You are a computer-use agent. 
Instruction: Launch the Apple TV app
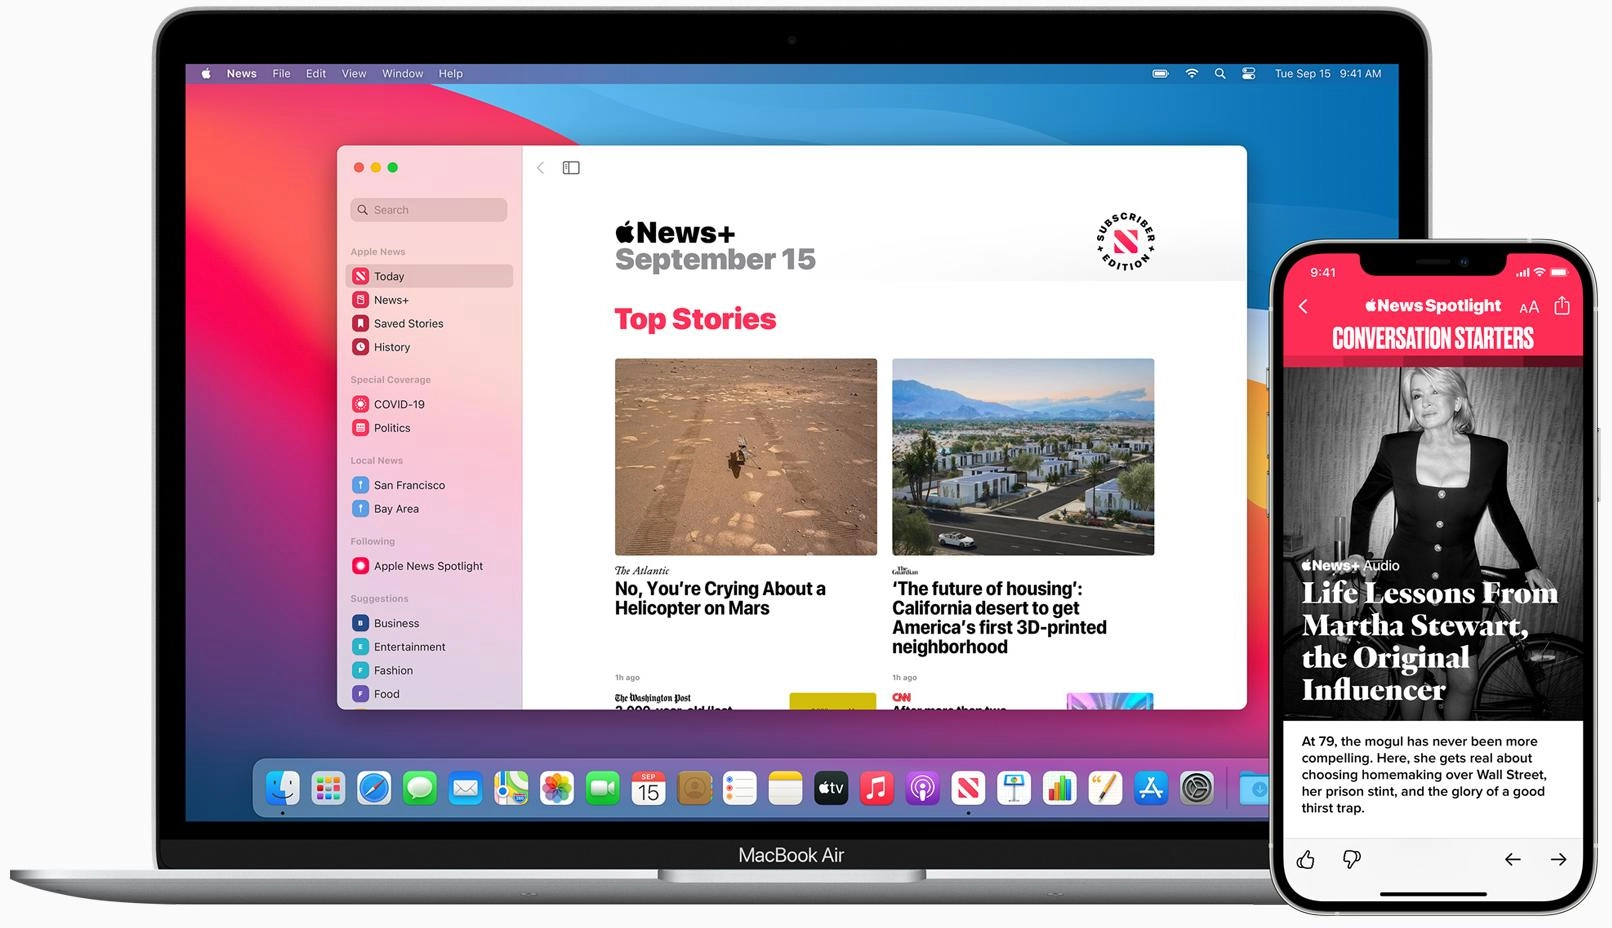click(x=831, y=788)
